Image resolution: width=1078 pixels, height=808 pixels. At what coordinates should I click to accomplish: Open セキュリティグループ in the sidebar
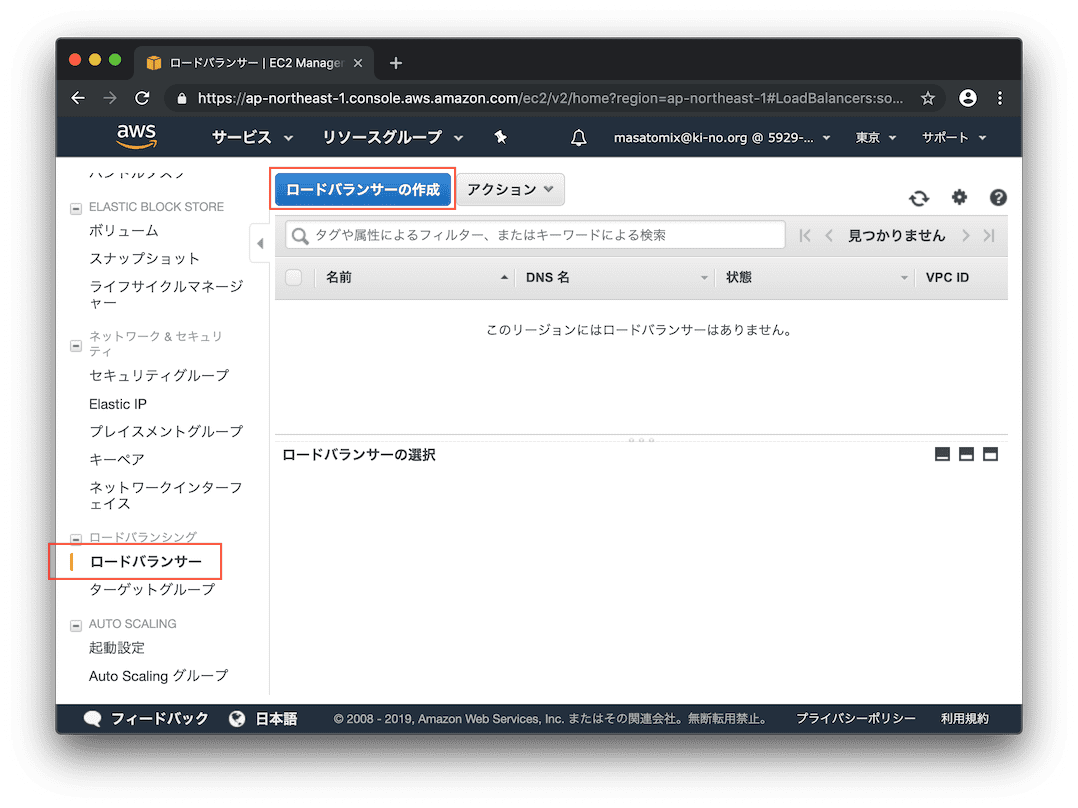(x=159, y=375)
